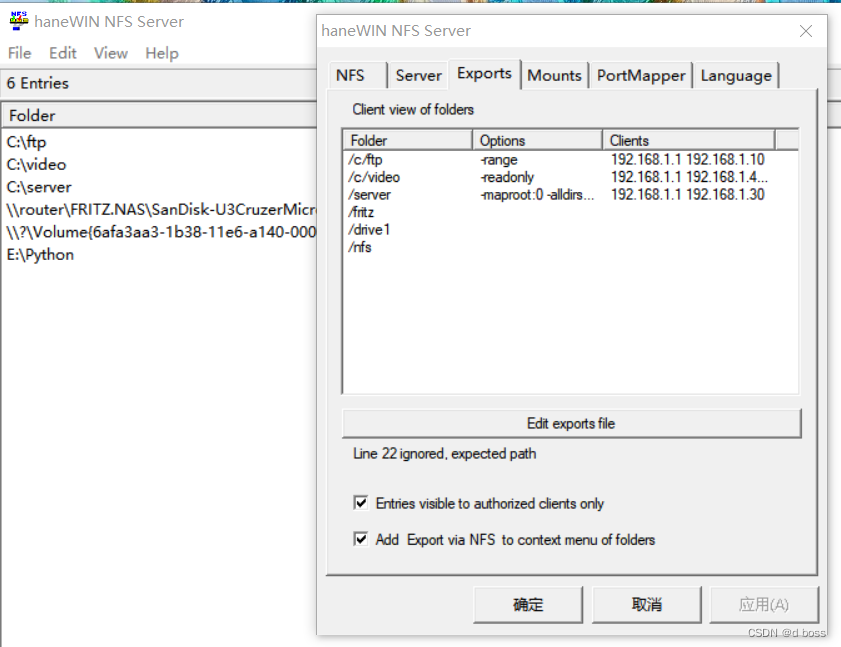Open the View menu
The width and height of the screenshot is (841, 647).
point(110,53)
